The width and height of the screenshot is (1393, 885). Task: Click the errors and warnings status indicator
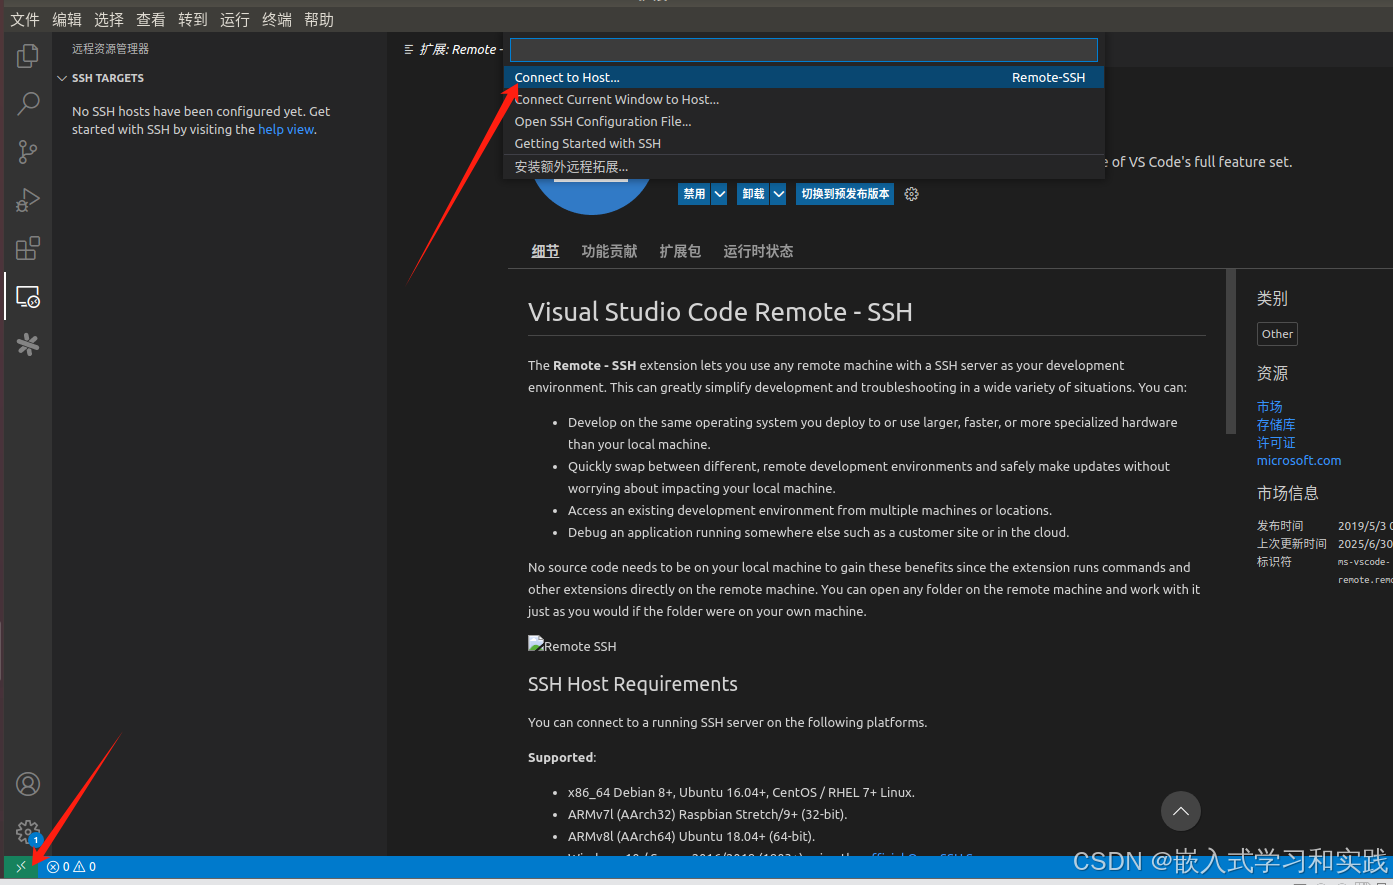[71, 866]
